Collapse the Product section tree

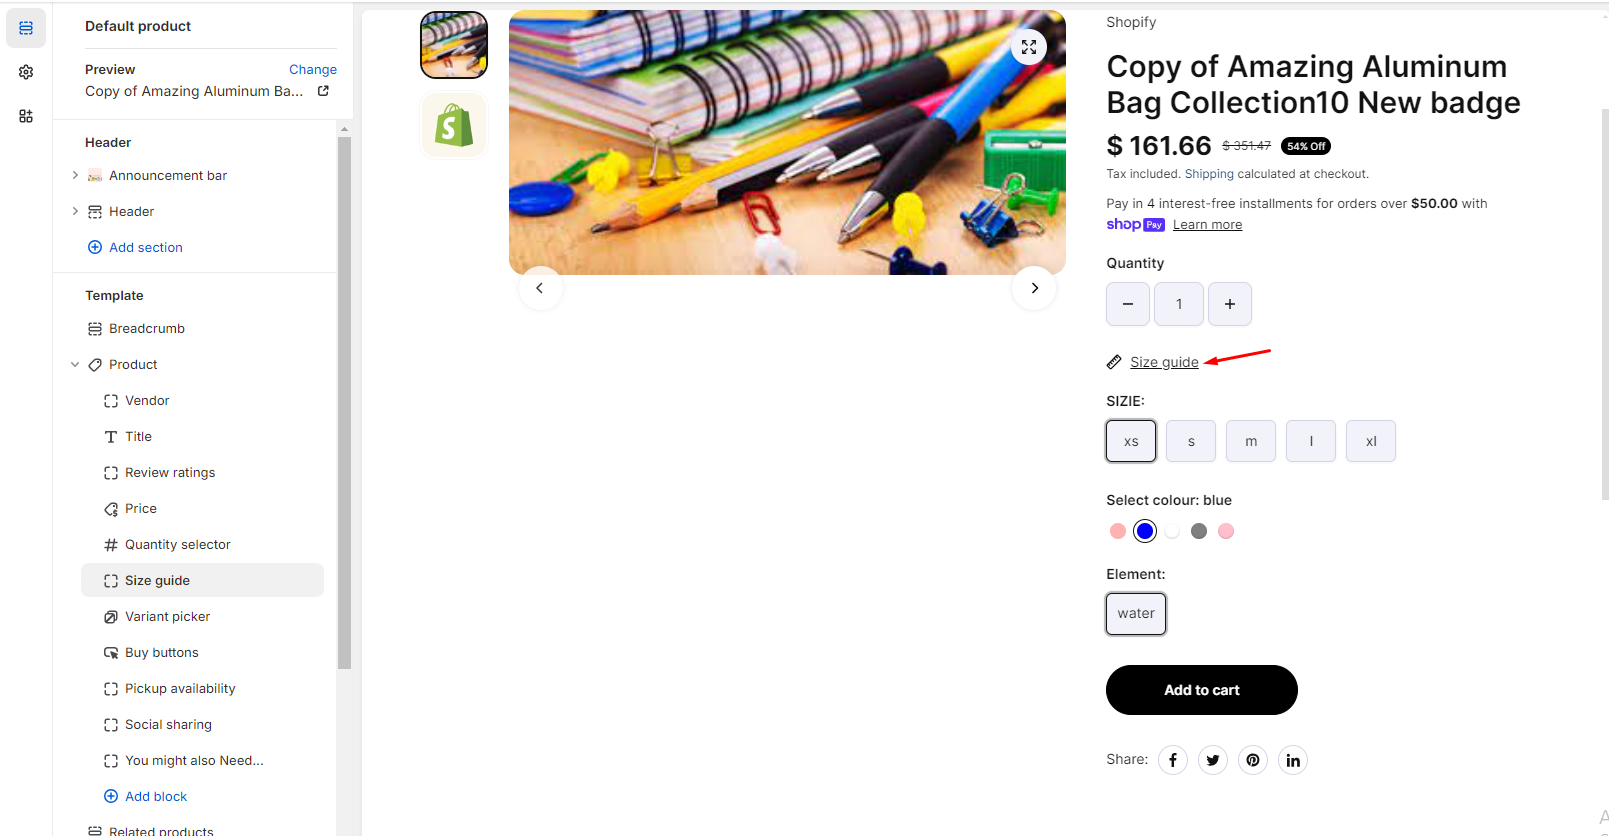pyautogui.click(x=75, y=365)
